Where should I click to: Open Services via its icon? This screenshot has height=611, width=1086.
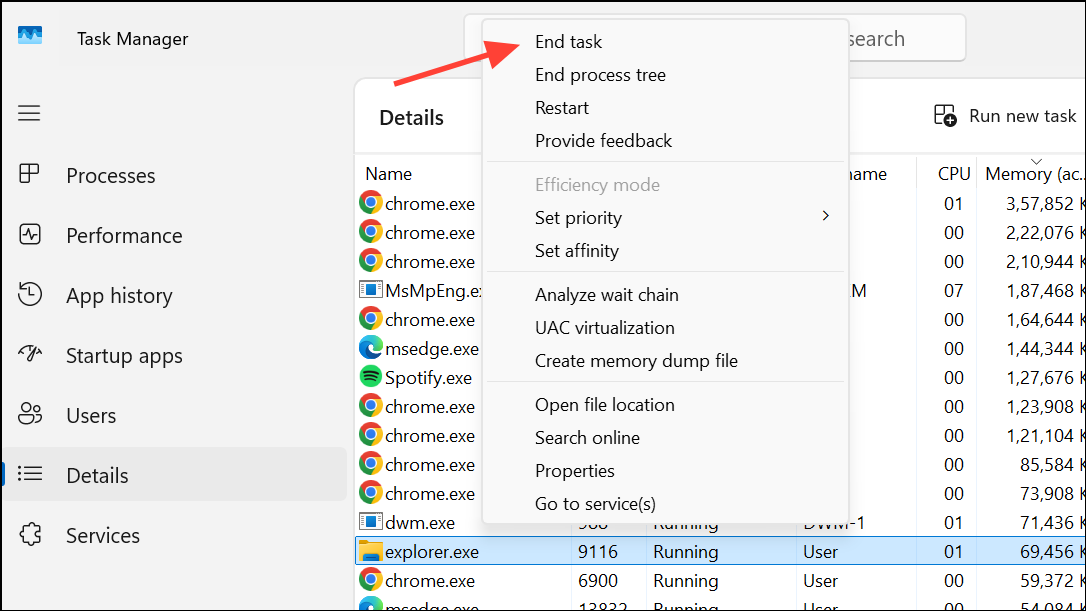(x=29, y=535)
